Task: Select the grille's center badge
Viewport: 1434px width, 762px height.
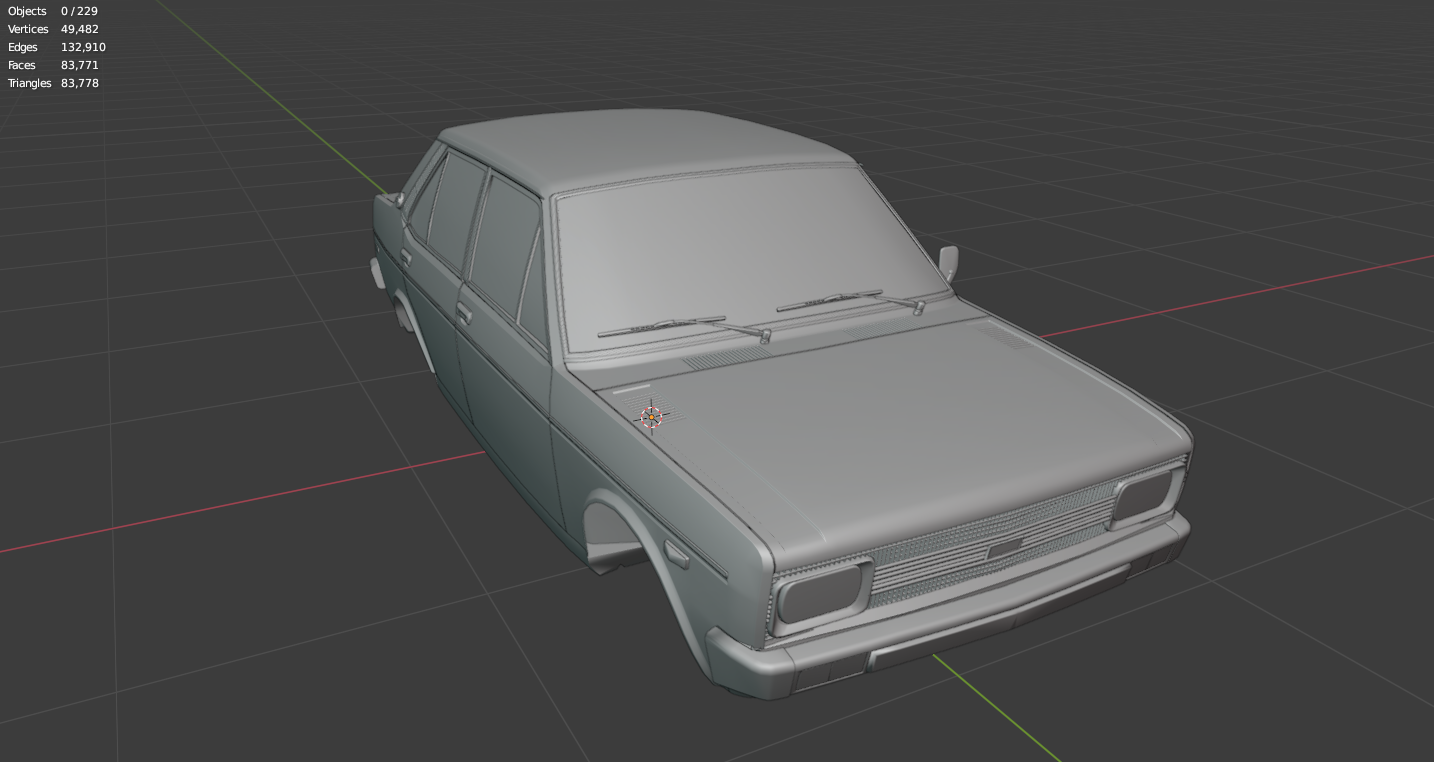Action: pyautogui.click(x=1005, y=548)
